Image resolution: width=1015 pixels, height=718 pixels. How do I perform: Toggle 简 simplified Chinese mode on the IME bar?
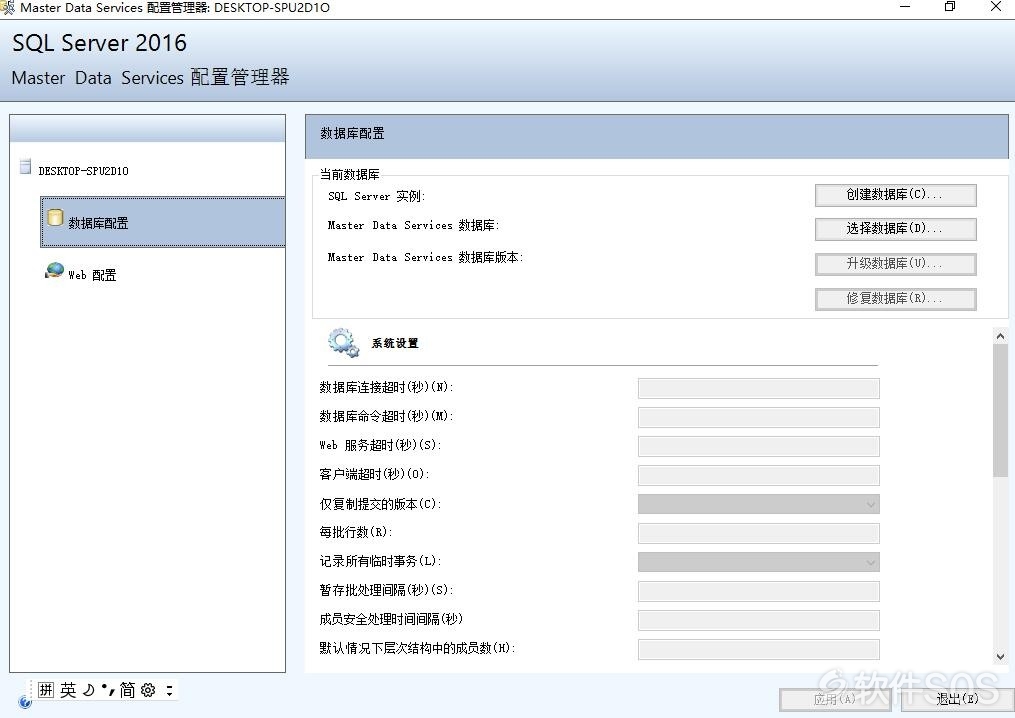pos(128,690)
